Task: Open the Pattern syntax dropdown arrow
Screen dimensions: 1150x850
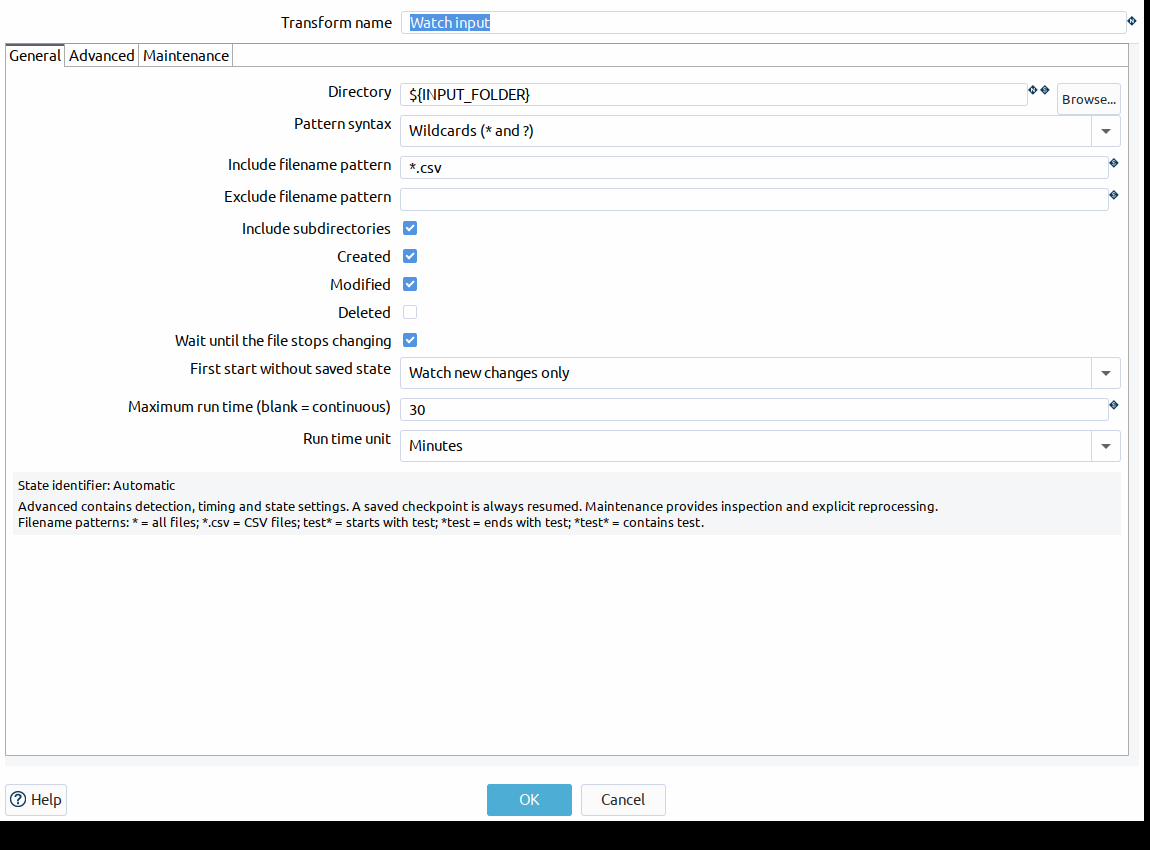Action: tap(1105, 131)
